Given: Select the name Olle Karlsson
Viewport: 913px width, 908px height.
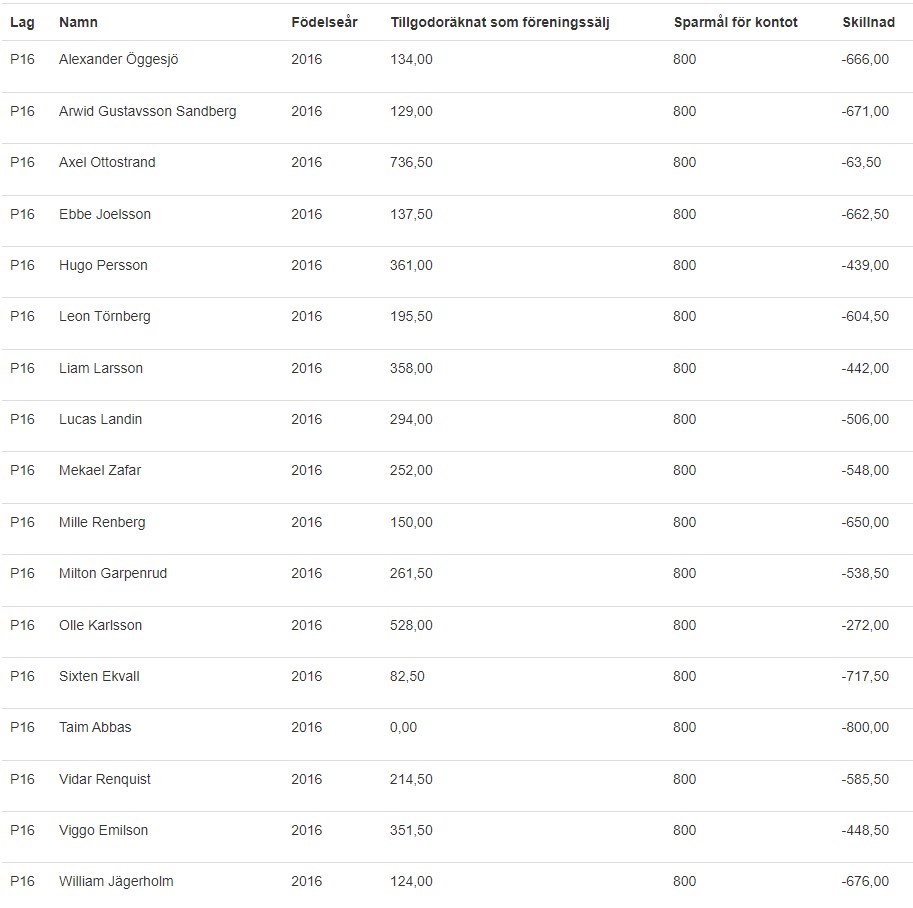Looking at the screenshot, I should (100, 625).
